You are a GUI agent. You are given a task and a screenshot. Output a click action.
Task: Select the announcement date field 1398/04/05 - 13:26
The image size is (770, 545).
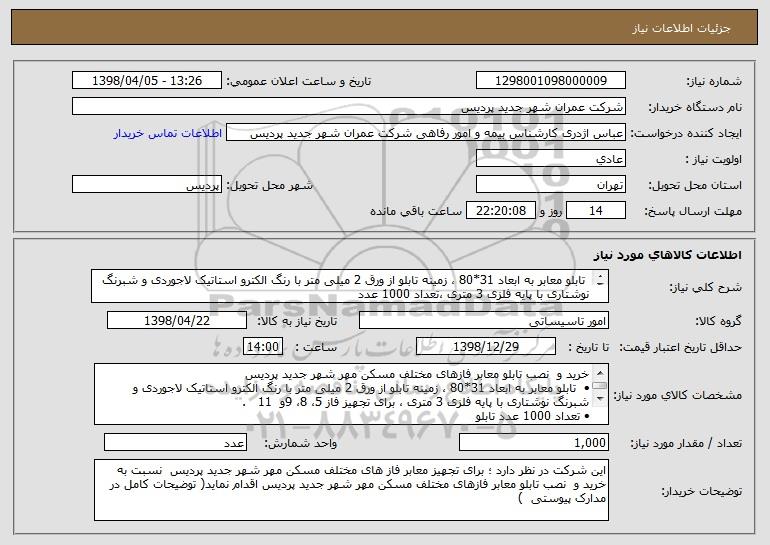point(147,81)
